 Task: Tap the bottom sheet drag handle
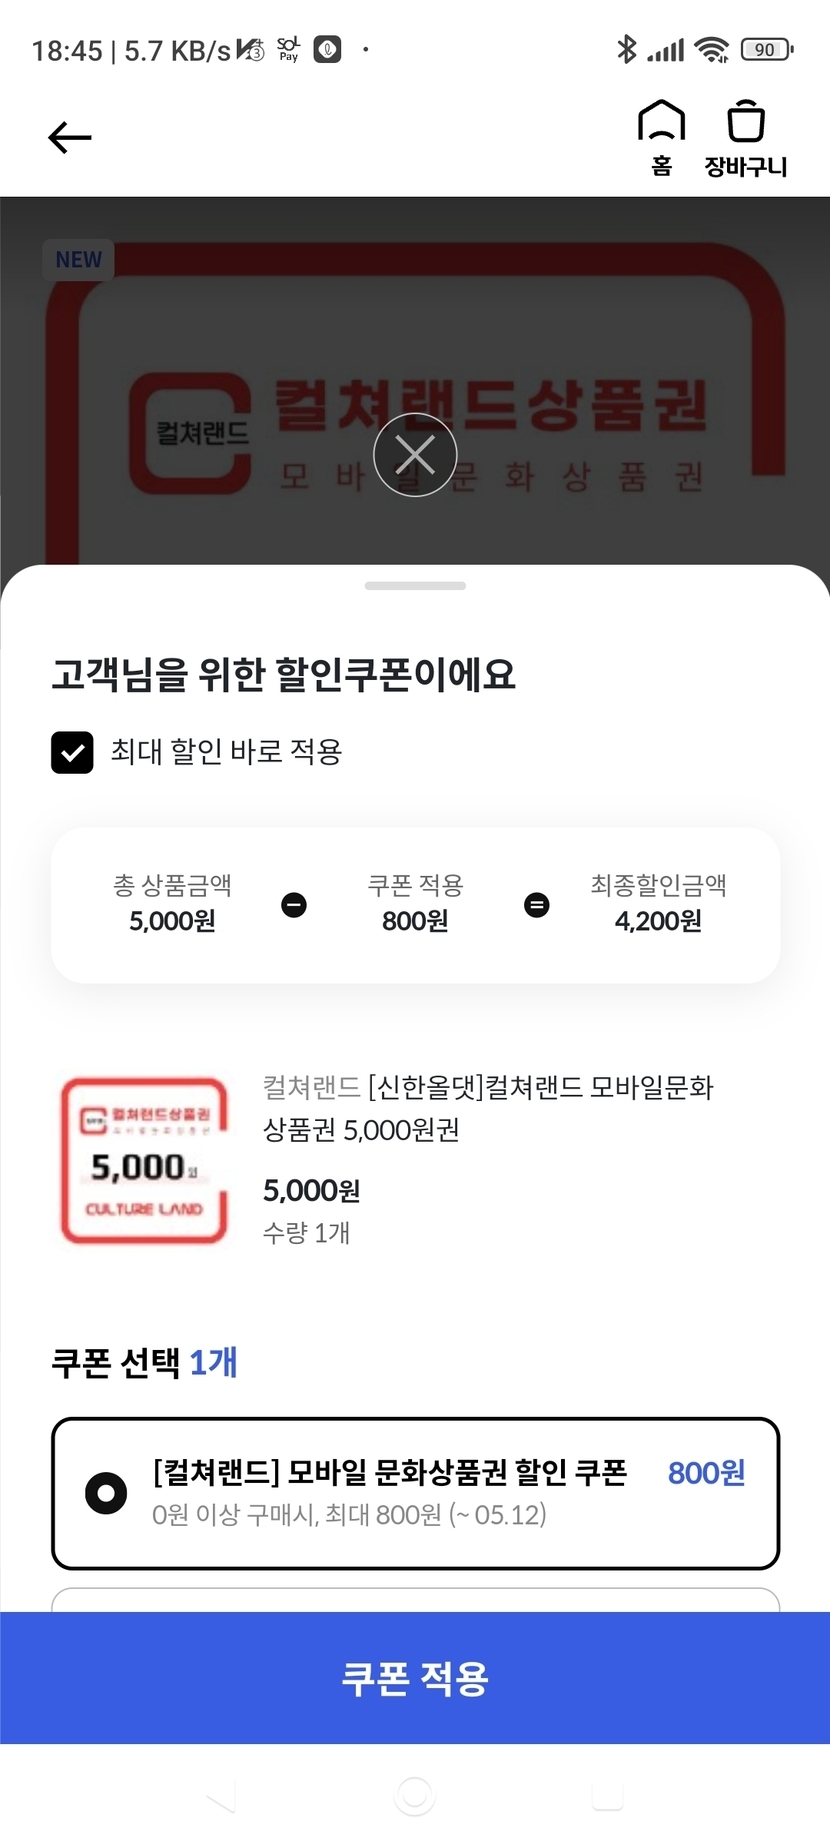415,586
